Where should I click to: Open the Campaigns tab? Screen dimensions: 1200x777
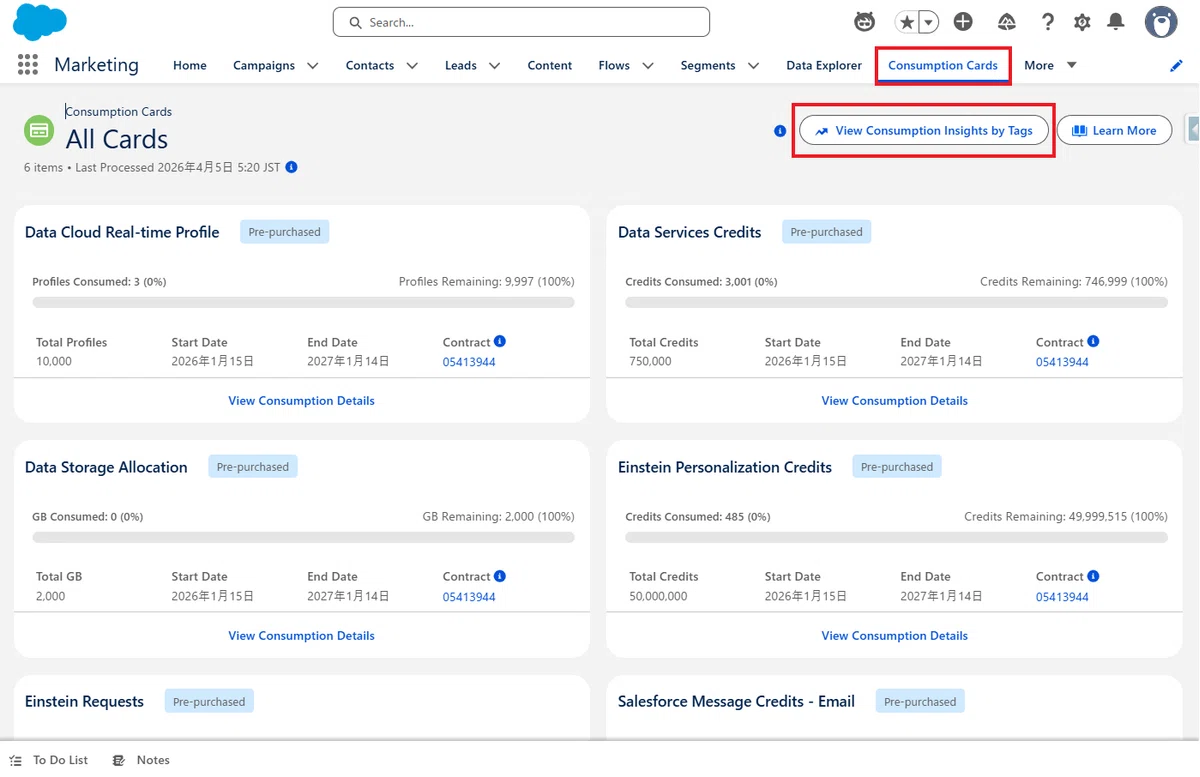[x=264, y=66]
